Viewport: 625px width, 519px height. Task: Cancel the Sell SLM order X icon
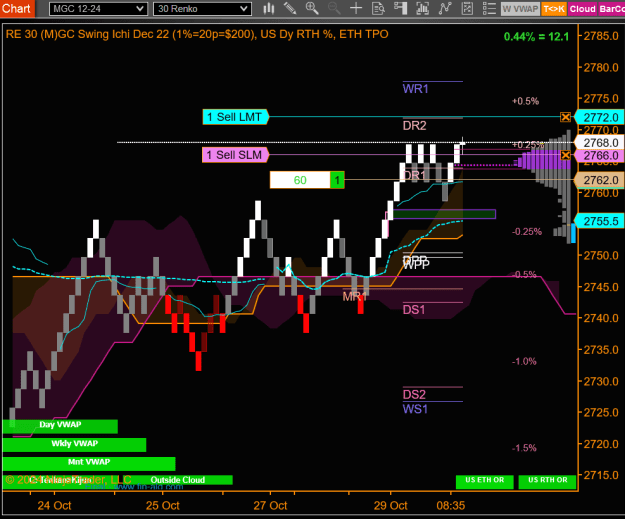[x=565, y=155]
